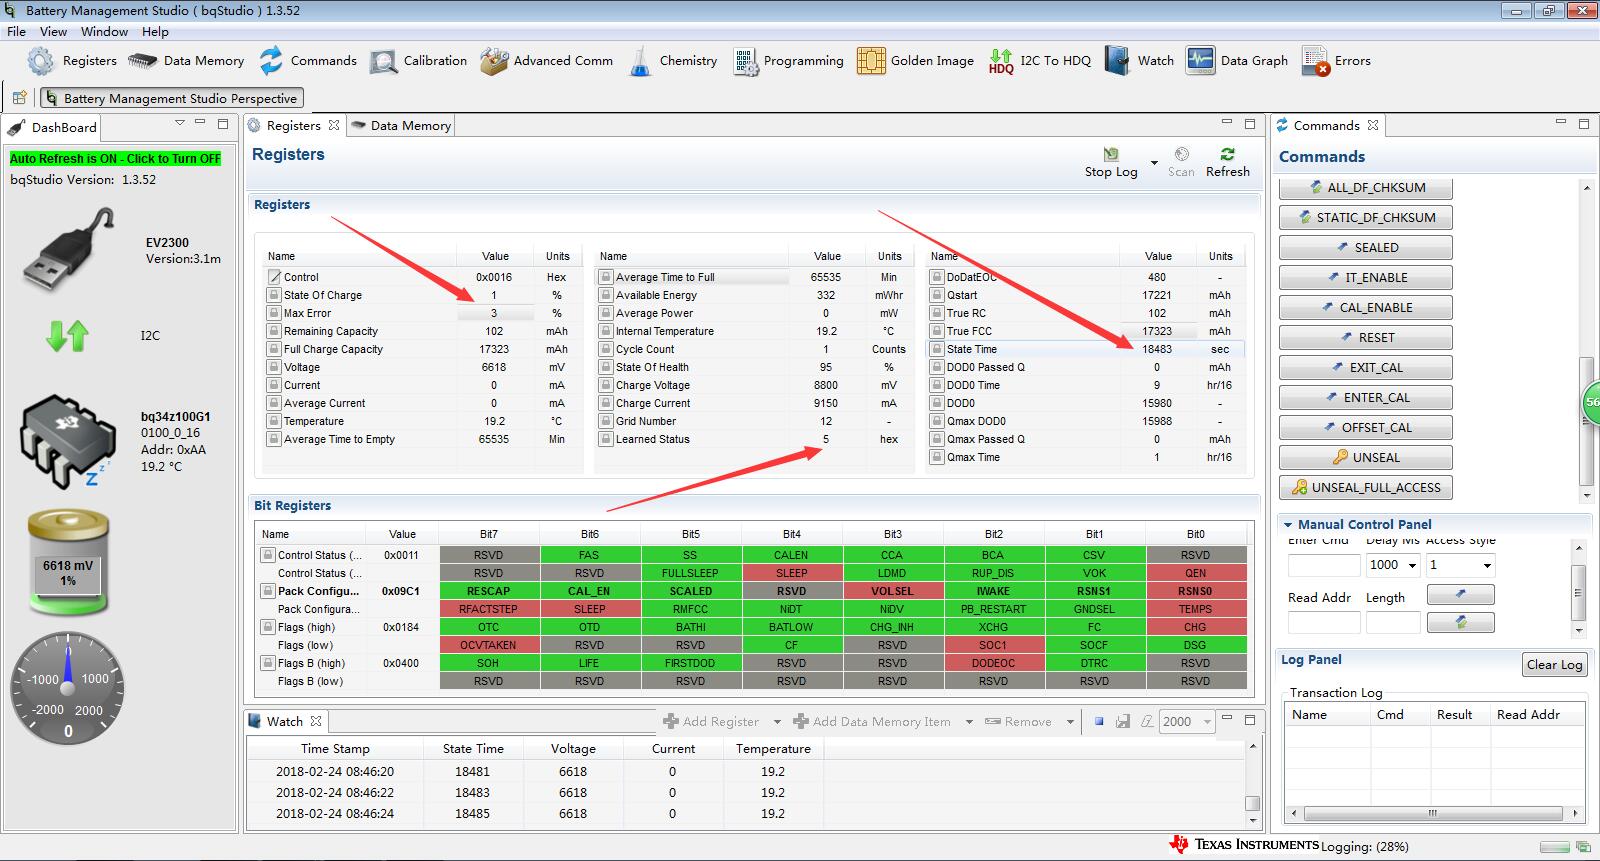The image size is (1600, 861).
Task: Open Add Data Memory Item dropdown arrow
Action: tap(968, 721)
